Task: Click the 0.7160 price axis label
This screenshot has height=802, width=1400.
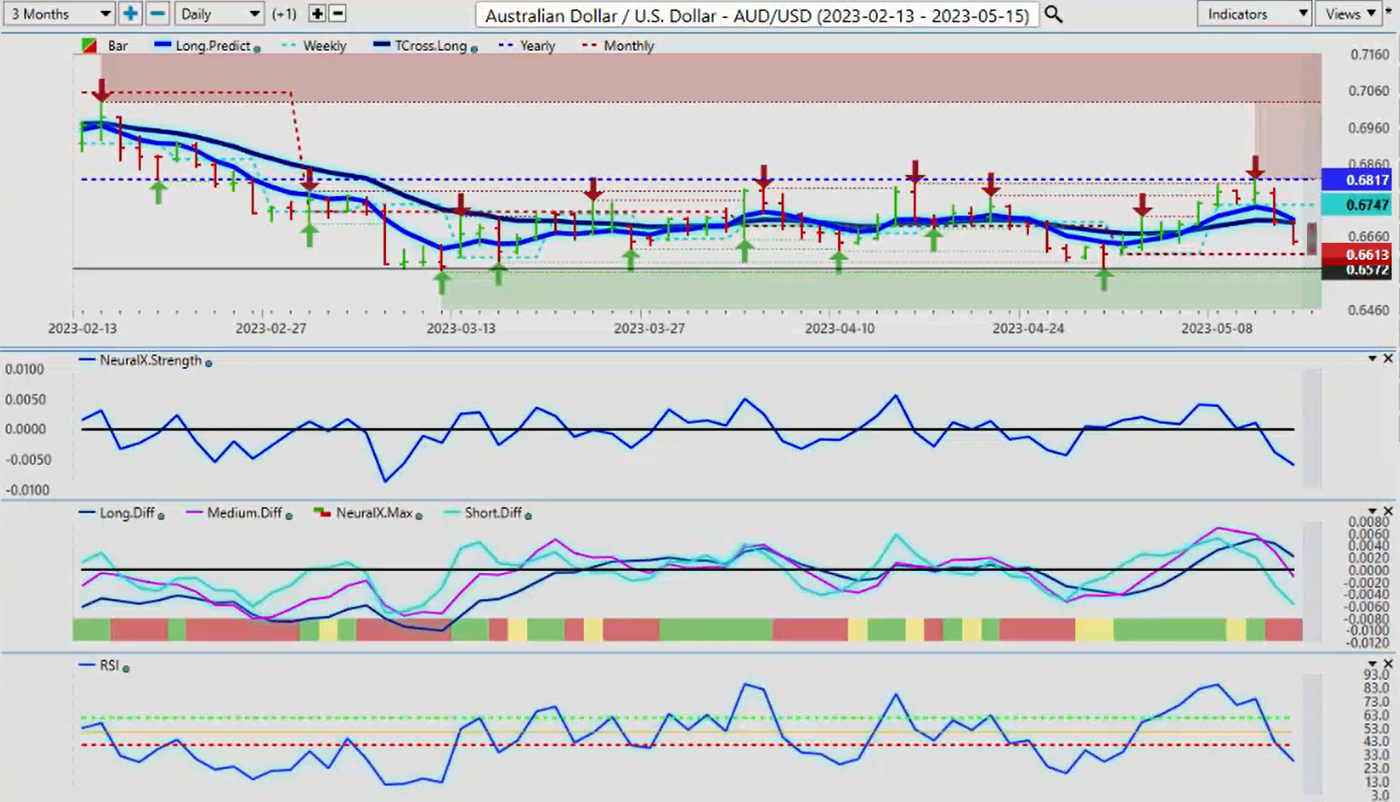Action: pos(1369,55)
